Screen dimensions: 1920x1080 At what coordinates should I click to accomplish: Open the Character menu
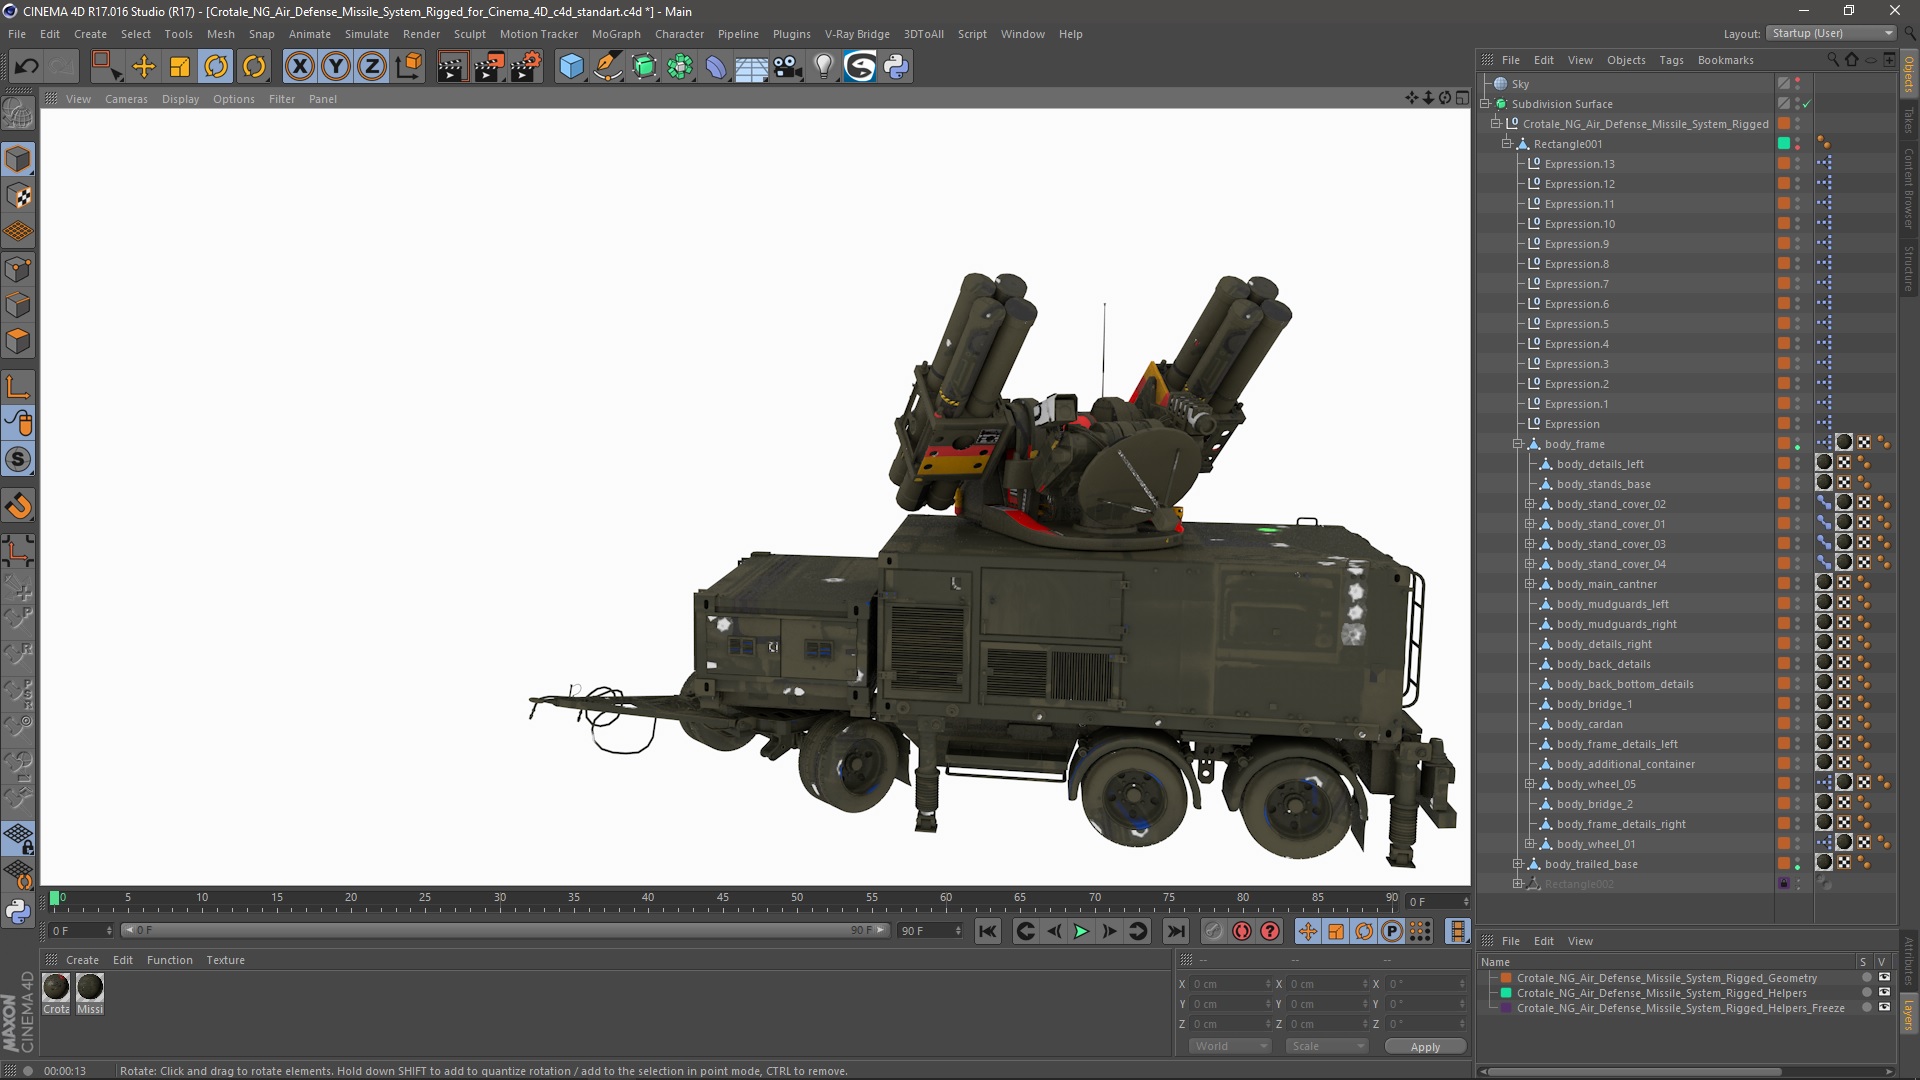tap(679, 34)
